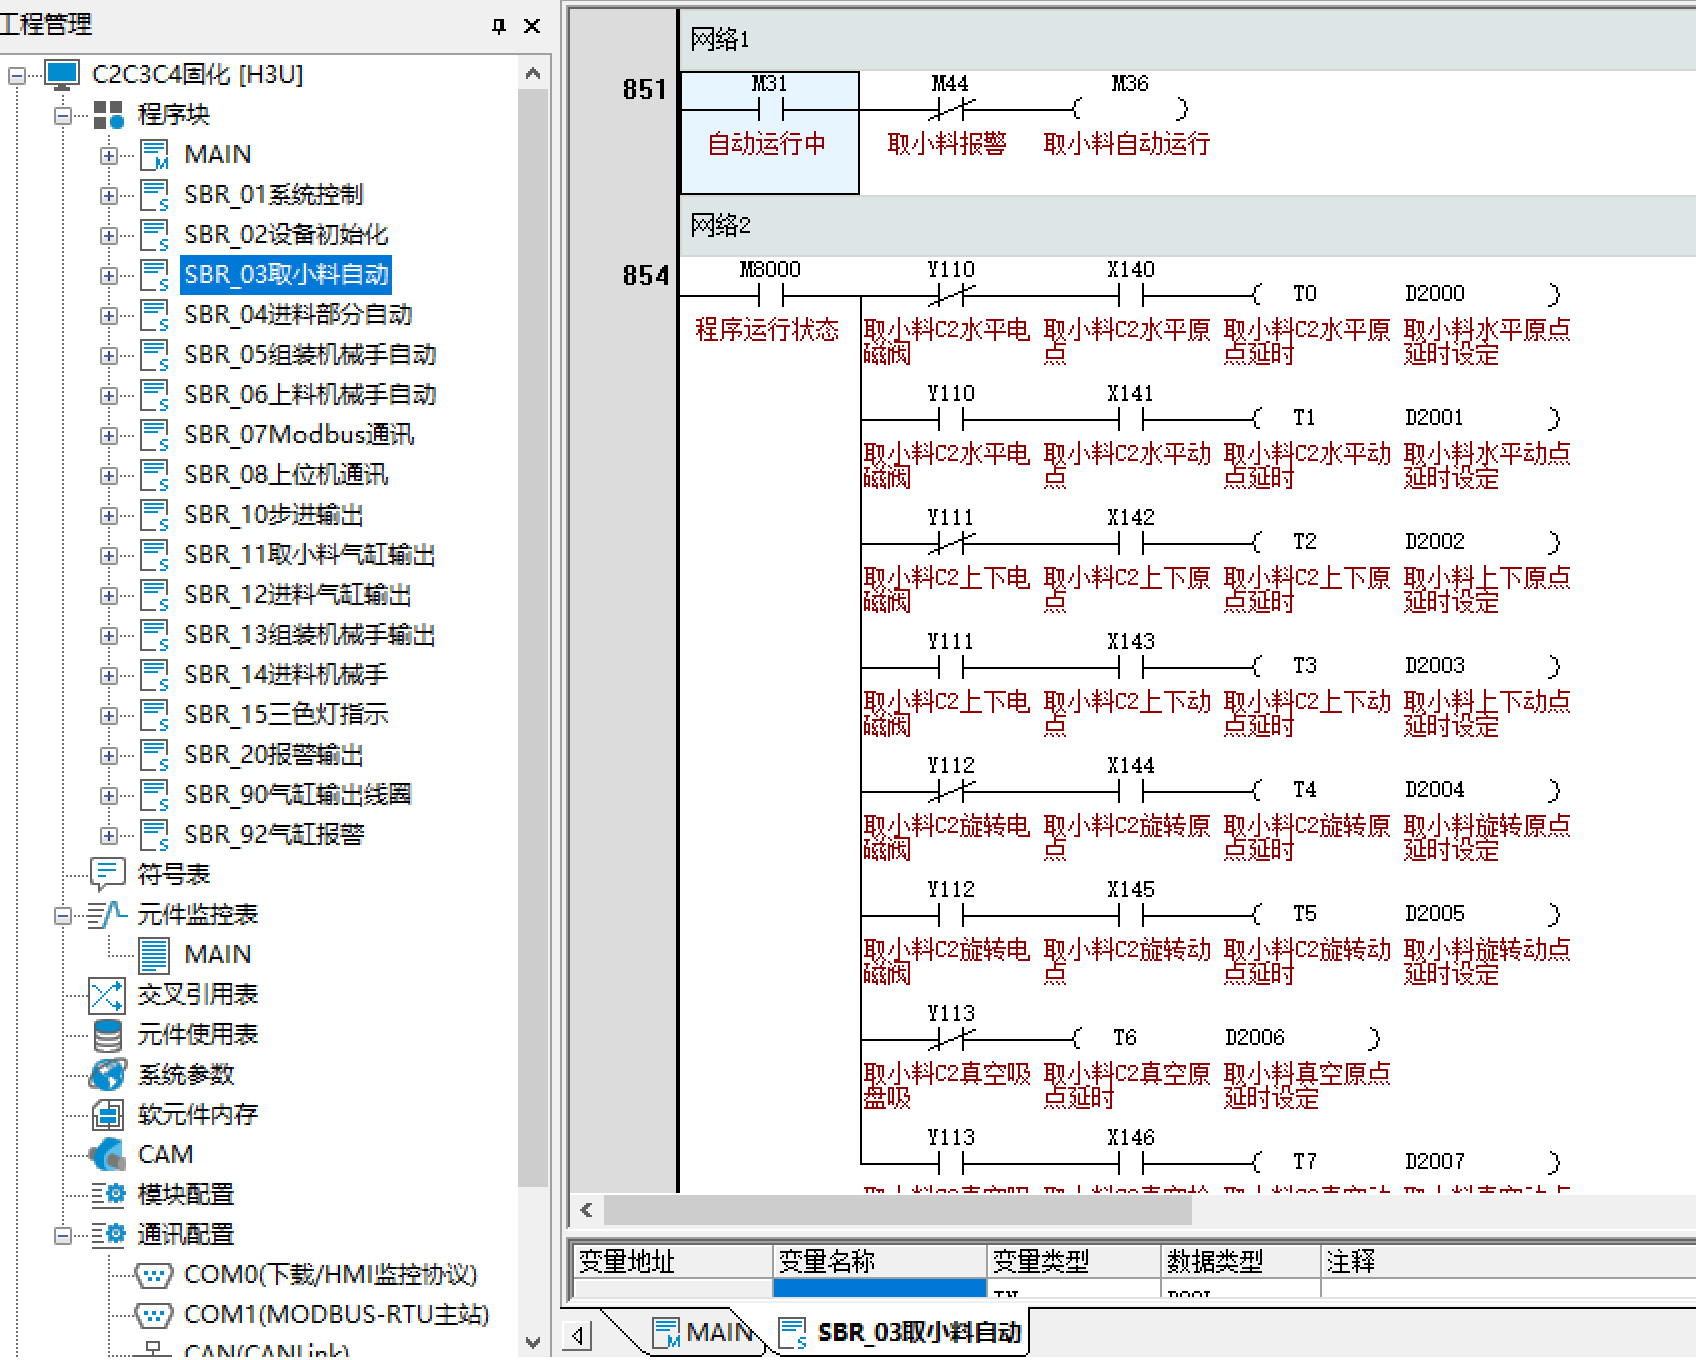Open the 交叉引用表 cross-reference icon
This screenshot has height=1360, width=1696.
click(107, 995)
